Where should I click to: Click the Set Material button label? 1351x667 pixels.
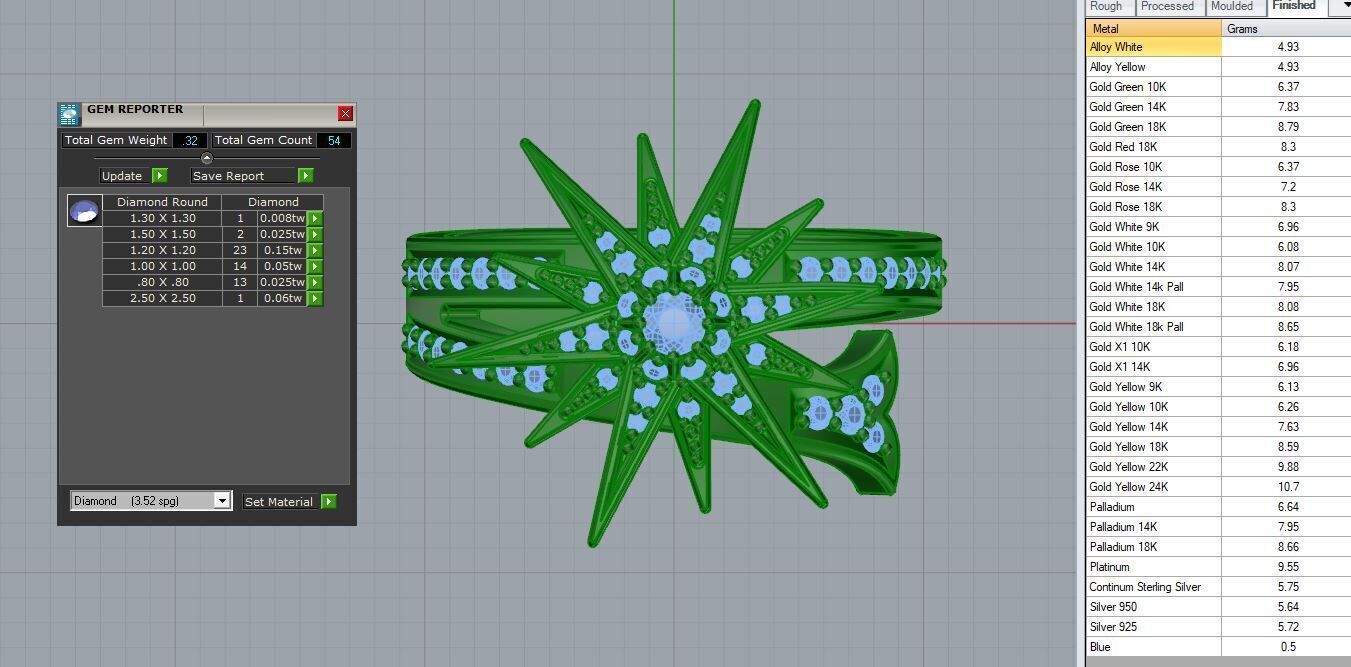click(x=279, y=501)
